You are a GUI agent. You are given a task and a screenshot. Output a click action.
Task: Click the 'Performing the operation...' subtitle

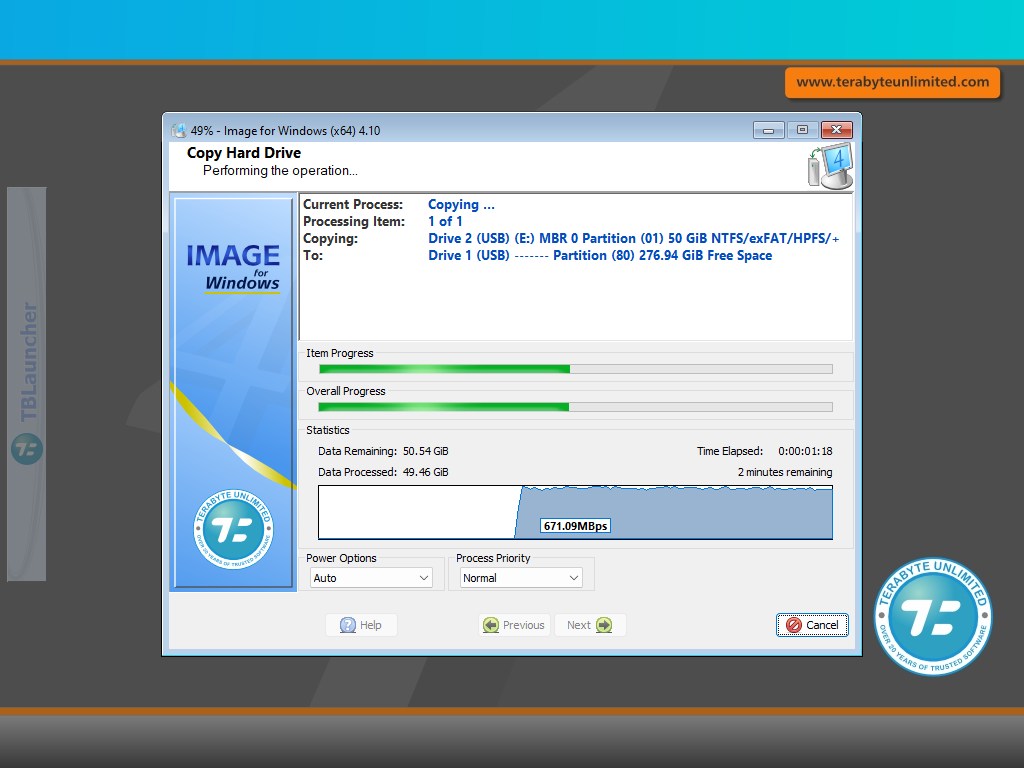(280, 170)
